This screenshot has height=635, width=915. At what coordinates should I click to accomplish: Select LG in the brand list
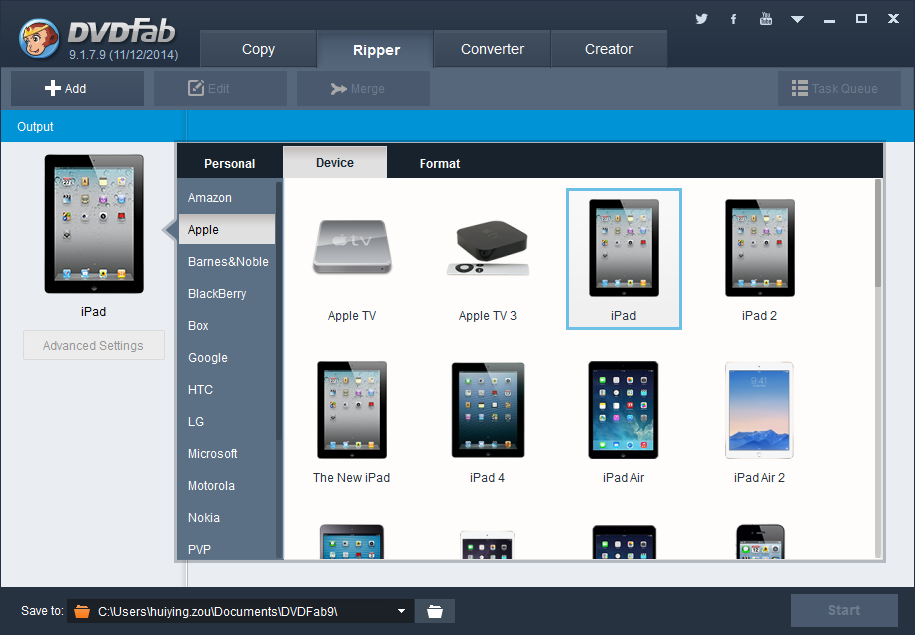pyautogui.click(x=226, y=421)
